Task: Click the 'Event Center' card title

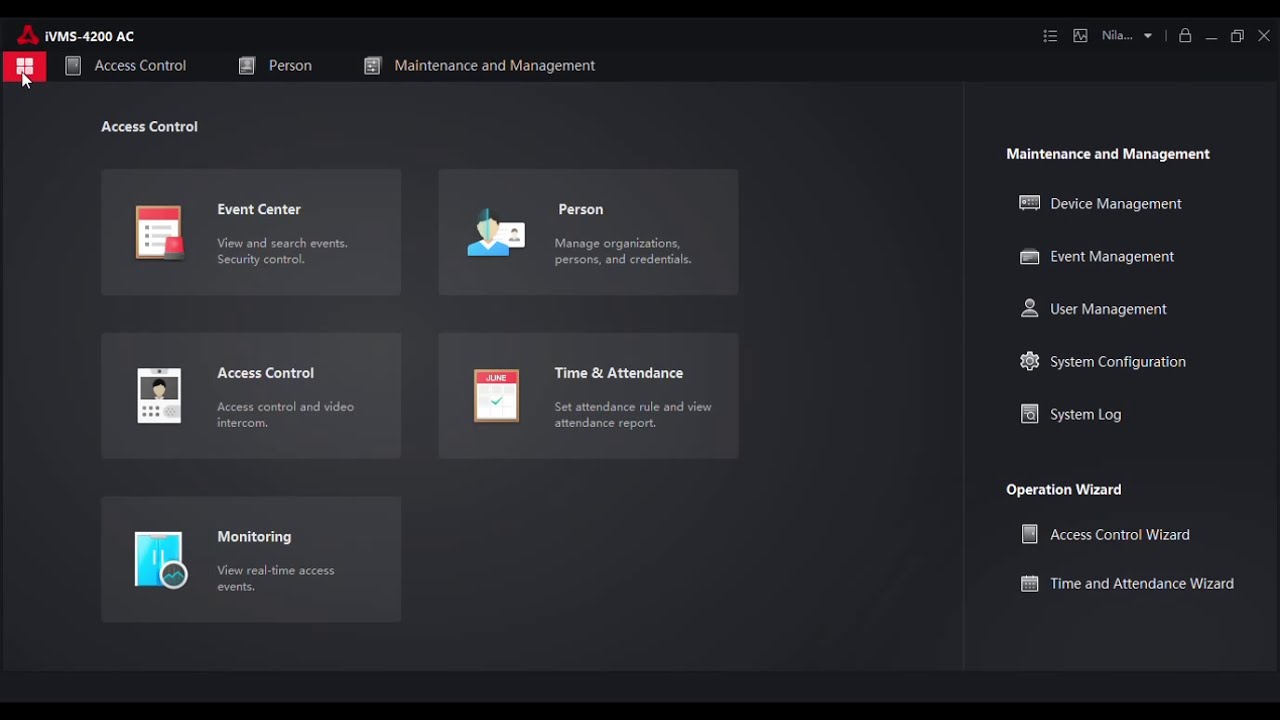Action: pos(259,209)
